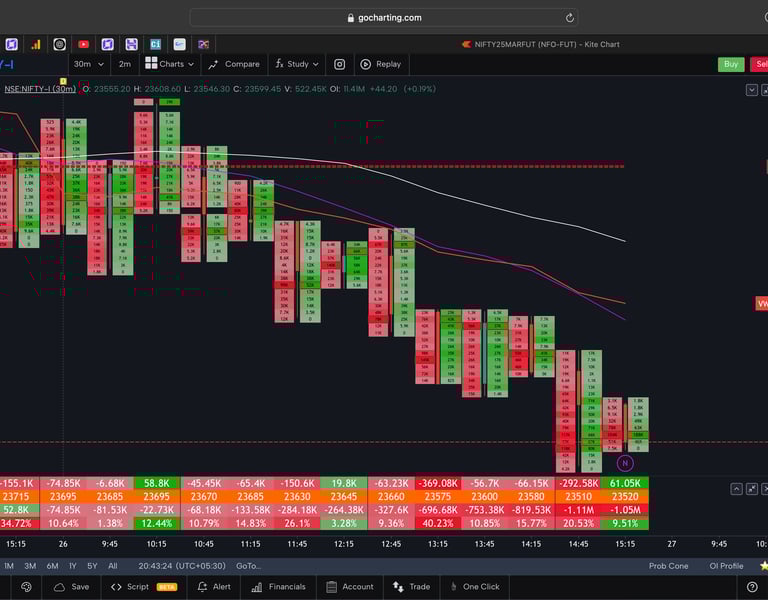The width and height of the screenshot is (768, 600).
Task: Click the yellow star icon at bottom right
Action: [764, 566]
